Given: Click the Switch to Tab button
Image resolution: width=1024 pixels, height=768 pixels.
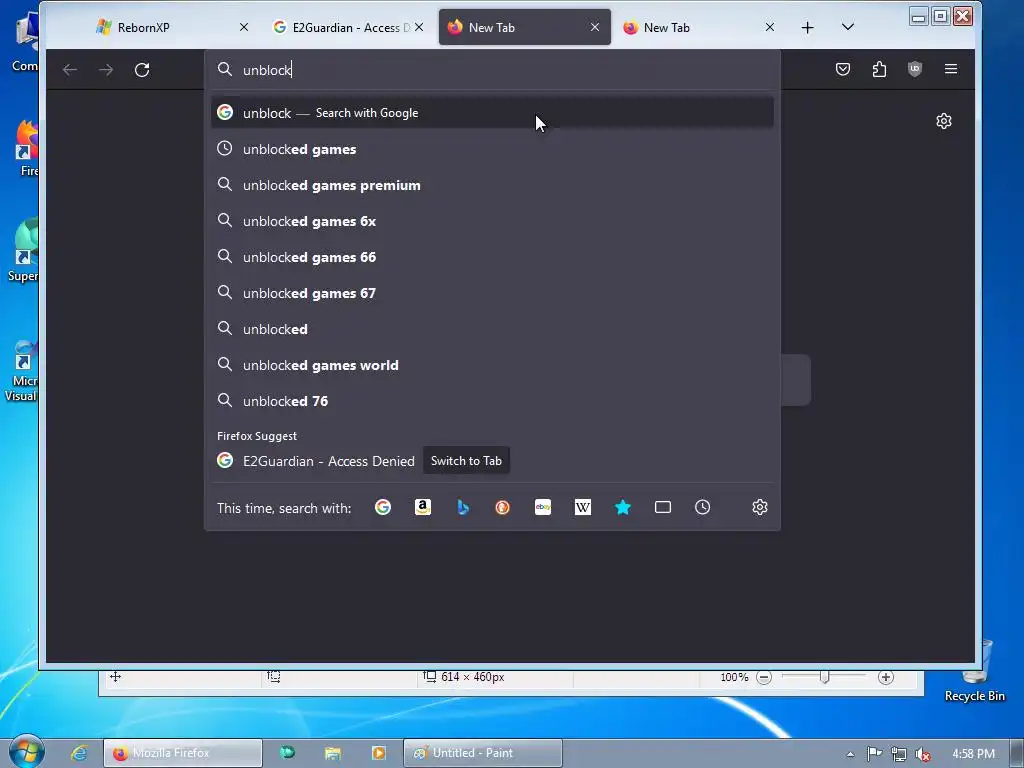Looking at the screenshot, I should [x=466, y=461].
